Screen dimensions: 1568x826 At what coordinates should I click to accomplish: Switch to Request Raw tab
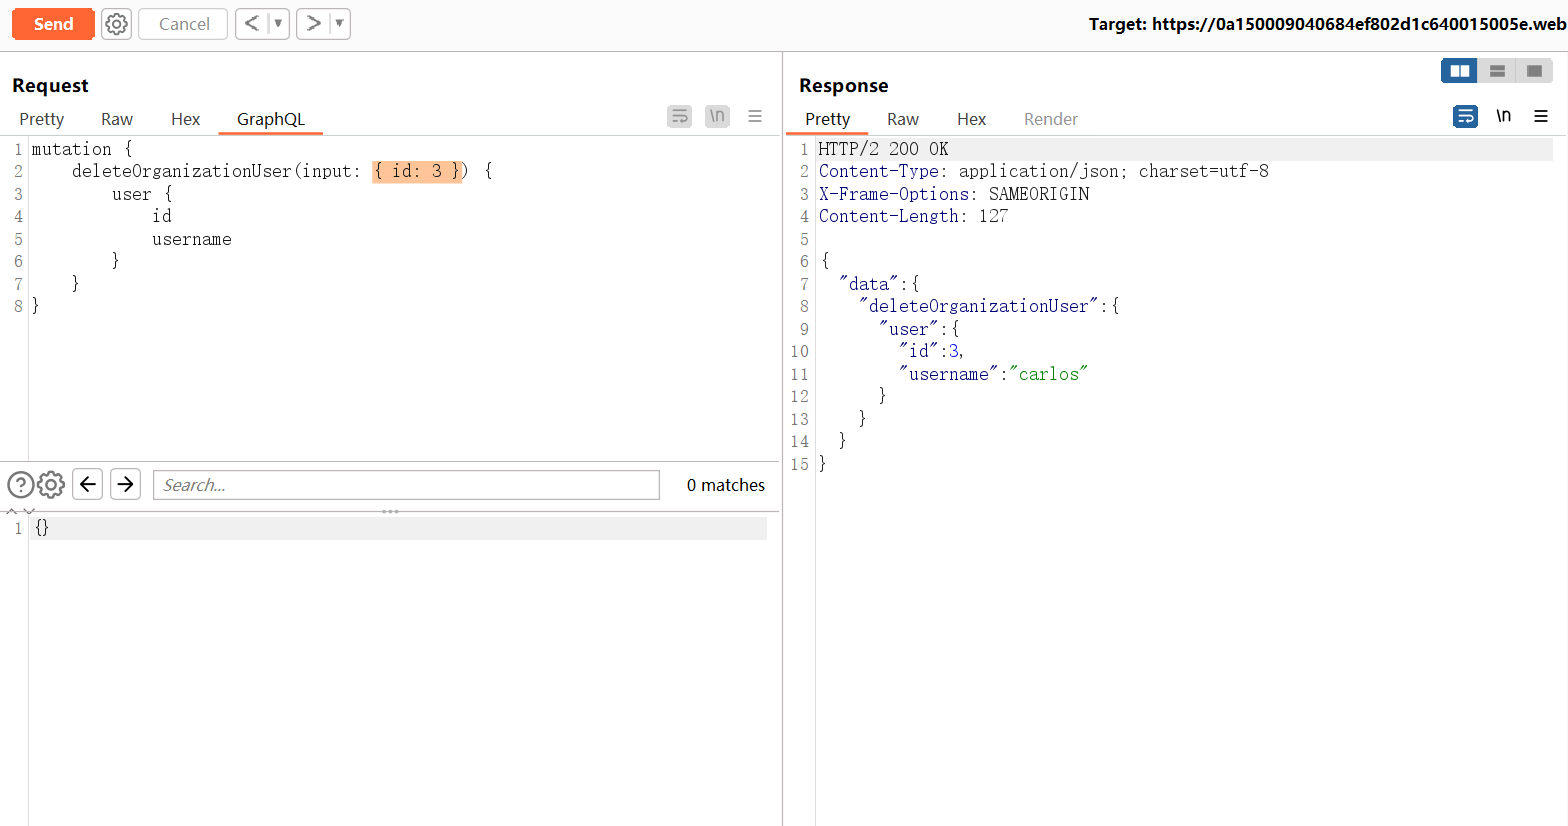click(117, 119)
